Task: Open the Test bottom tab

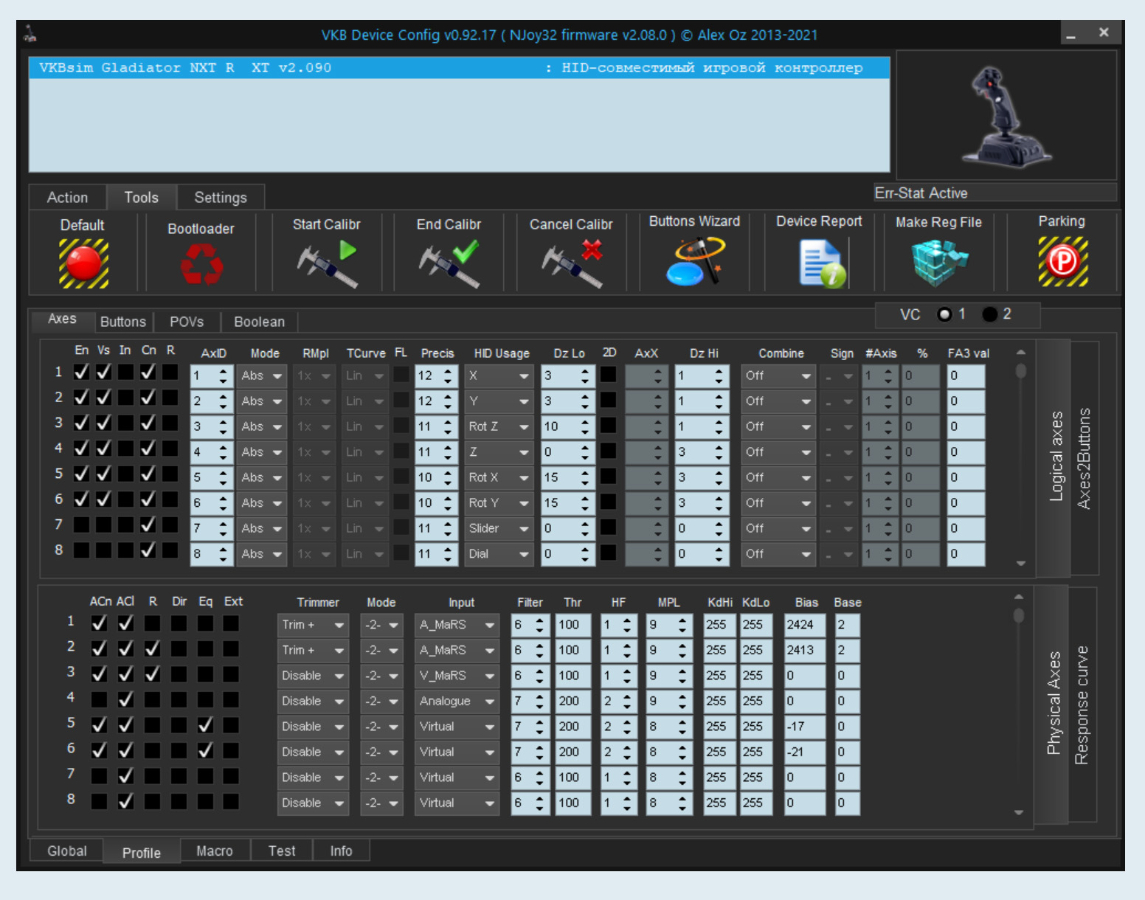Action: pyautogui.click(x=282, y=851)
